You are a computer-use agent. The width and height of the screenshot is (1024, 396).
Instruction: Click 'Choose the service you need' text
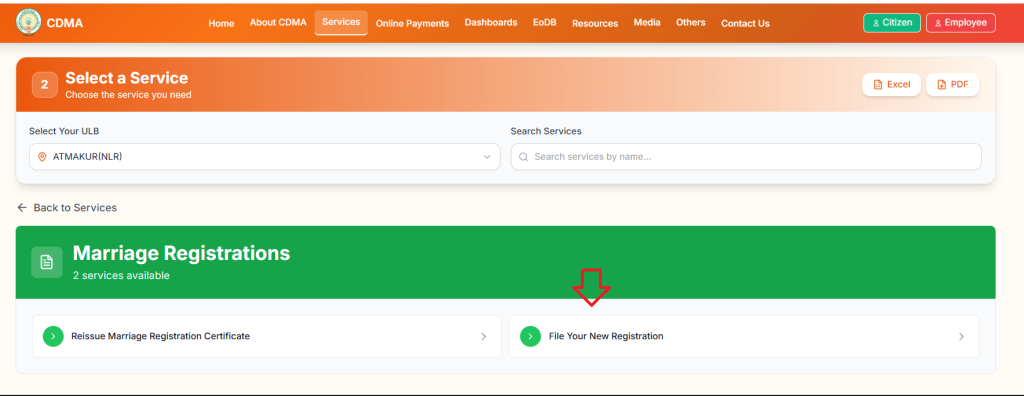tap(128, 95)
